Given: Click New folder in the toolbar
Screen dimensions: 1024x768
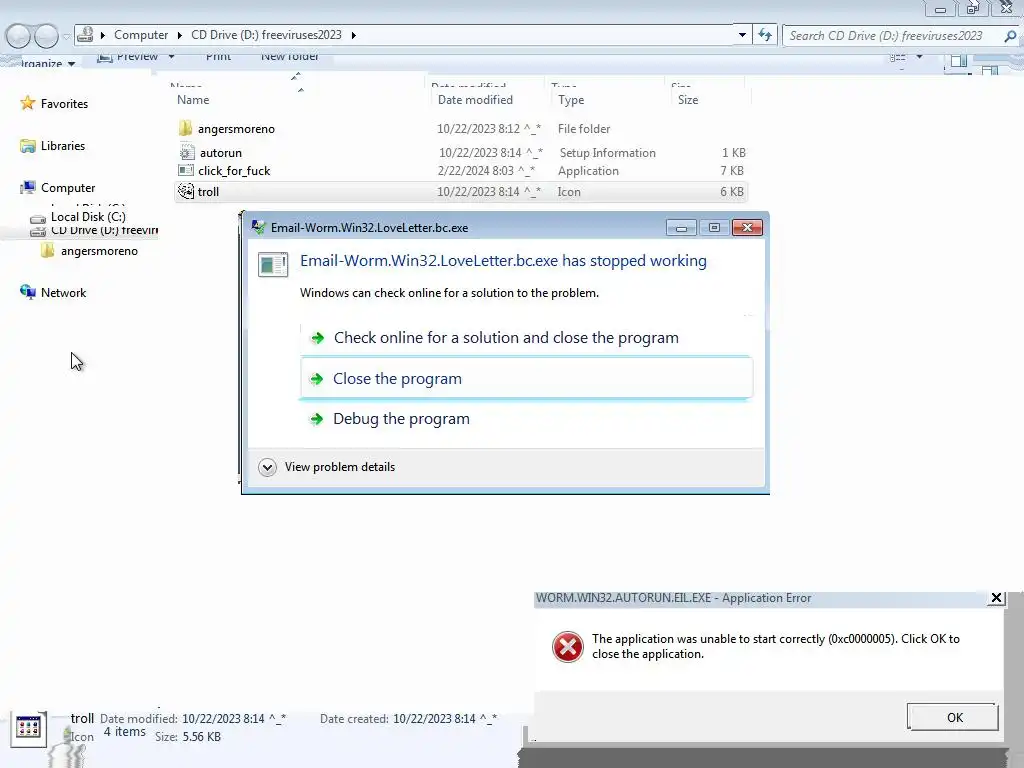Looking at the screenshot, I should [x=290, y=57].
